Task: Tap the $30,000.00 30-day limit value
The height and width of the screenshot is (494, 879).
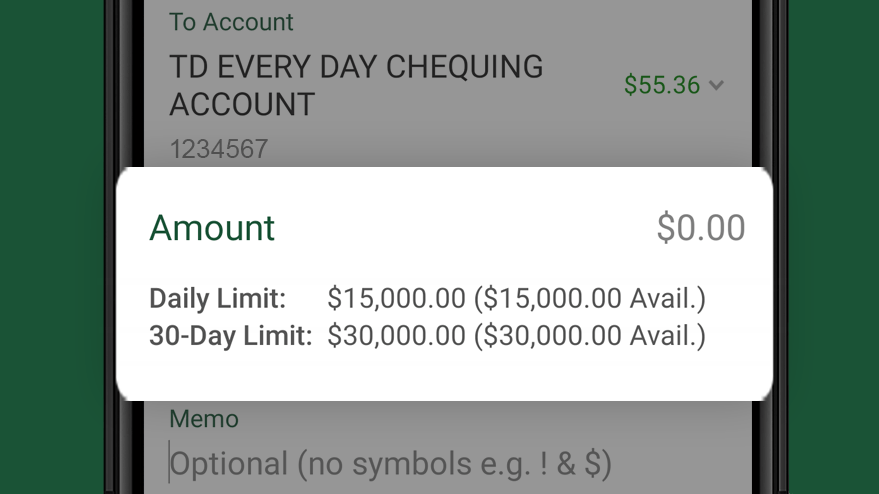Action: (396, 336)
